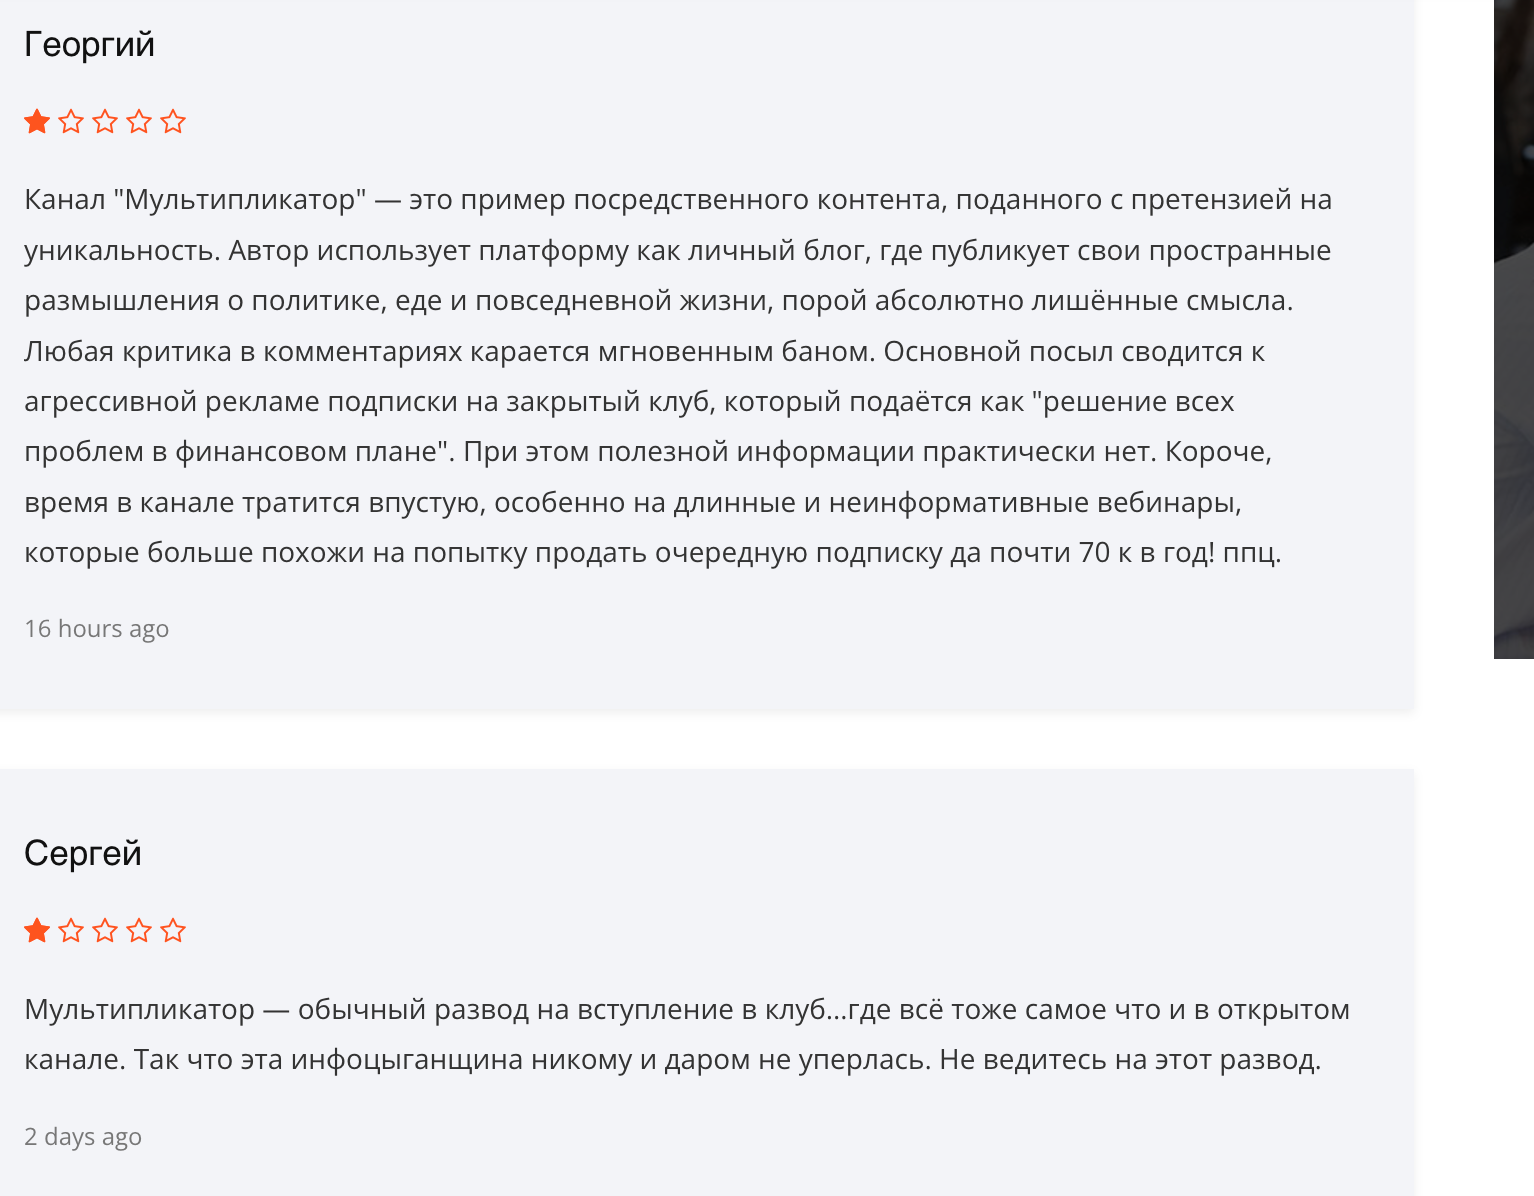Image resolution: width=1534 pixels, height=1196 pixels.
Task: Click the second star in Сергей's rating
Action: (x=71, y=931)
